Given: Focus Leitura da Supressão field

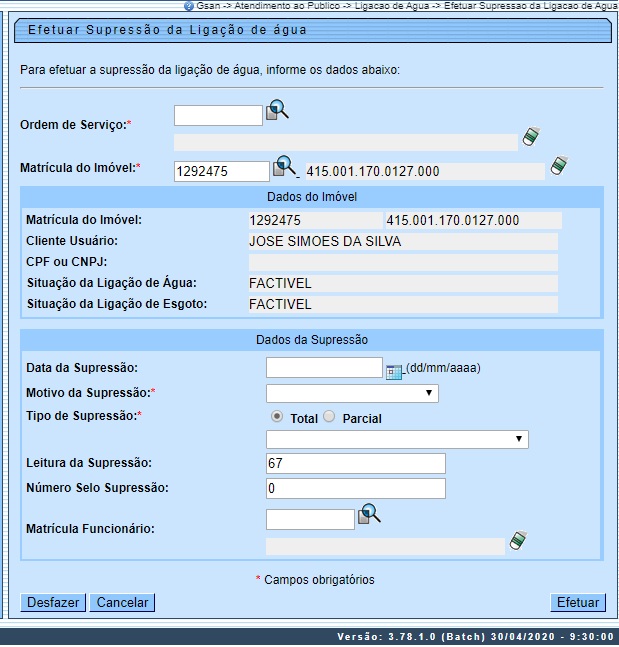Looking at the screenshot, I should (356, 463).
